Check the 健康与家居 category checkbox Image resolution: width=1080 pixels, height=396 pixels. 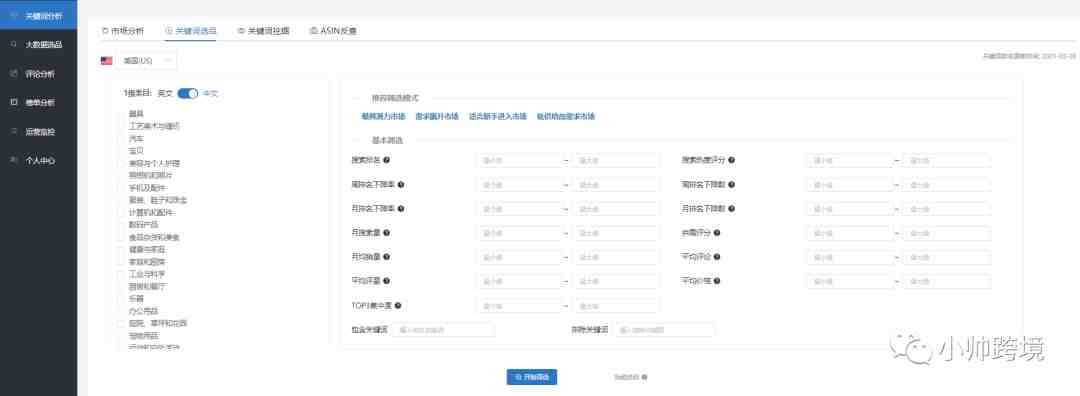pos(121,249)
